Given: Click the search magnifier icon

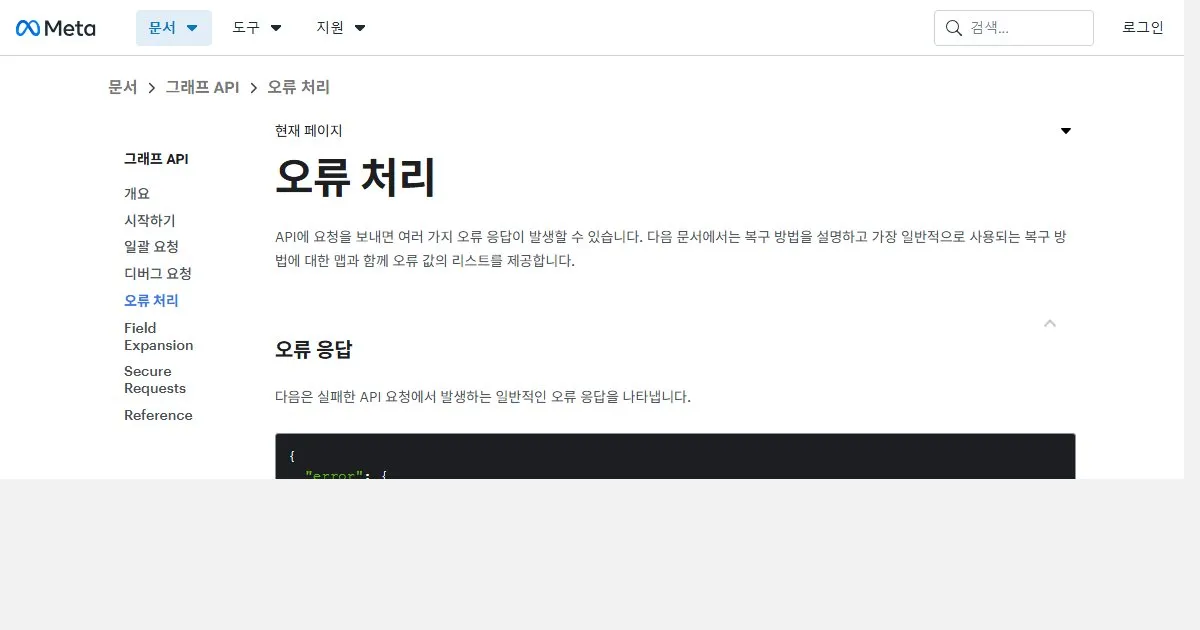Looking at the screenshot, I should click(x=953, y=28).
